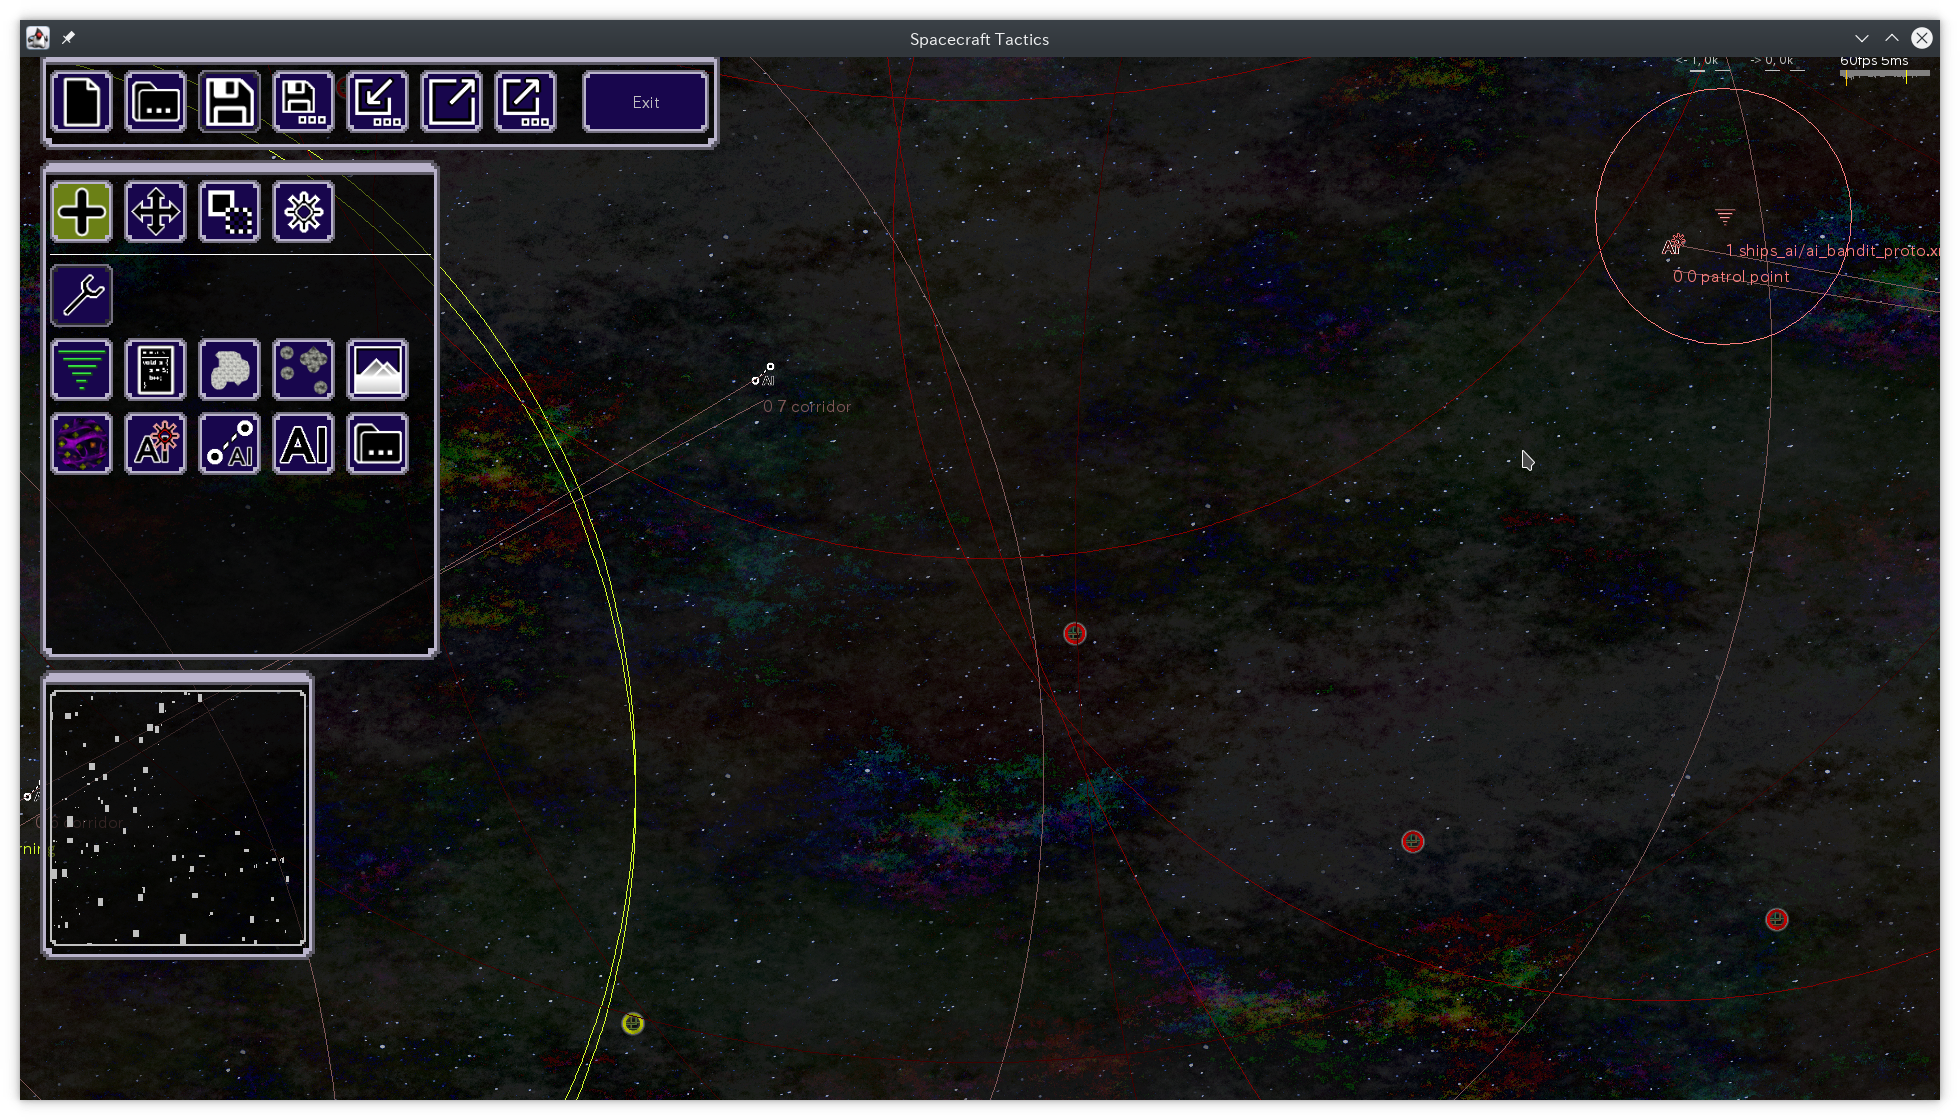
Task: Click Export As icon with dots
Action: [x=526, y=102]
